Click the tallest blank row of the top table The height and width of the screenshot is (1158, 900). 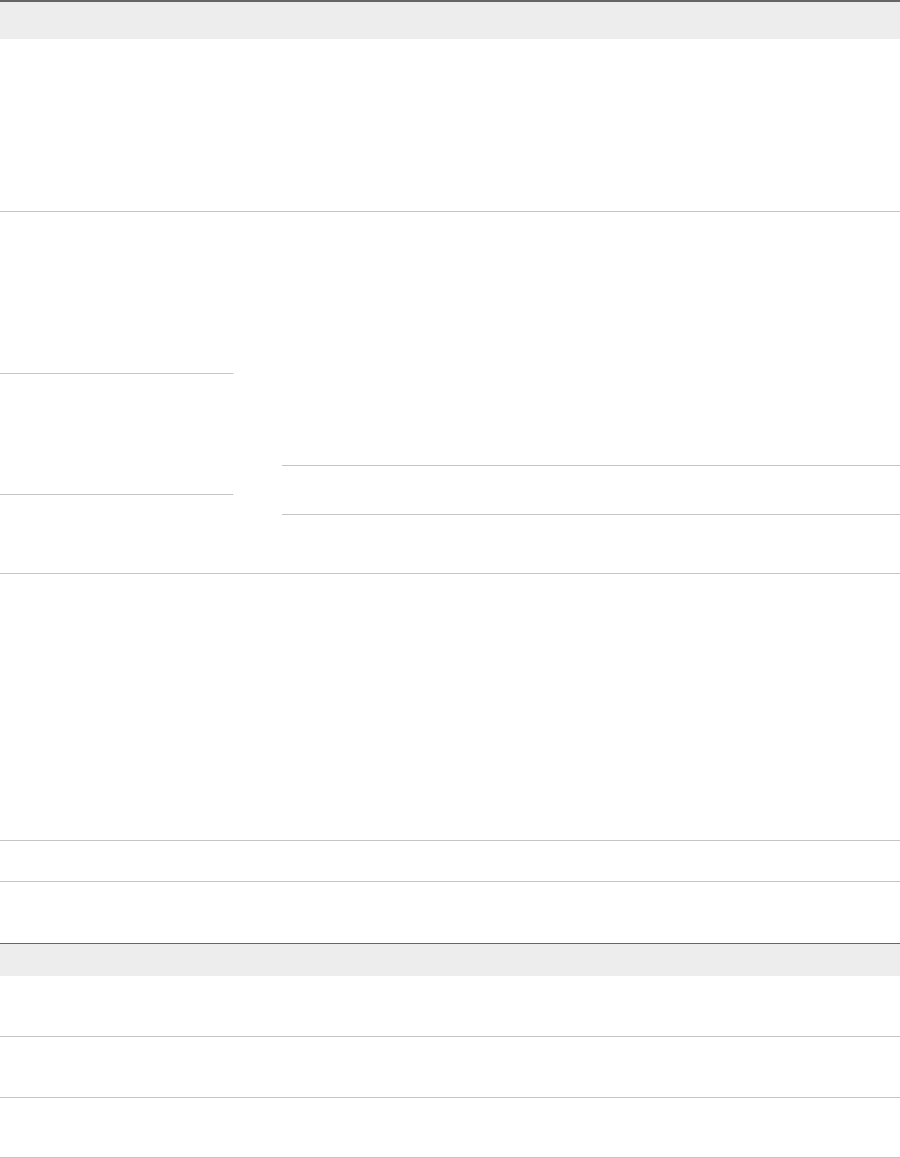pos(450,706)
